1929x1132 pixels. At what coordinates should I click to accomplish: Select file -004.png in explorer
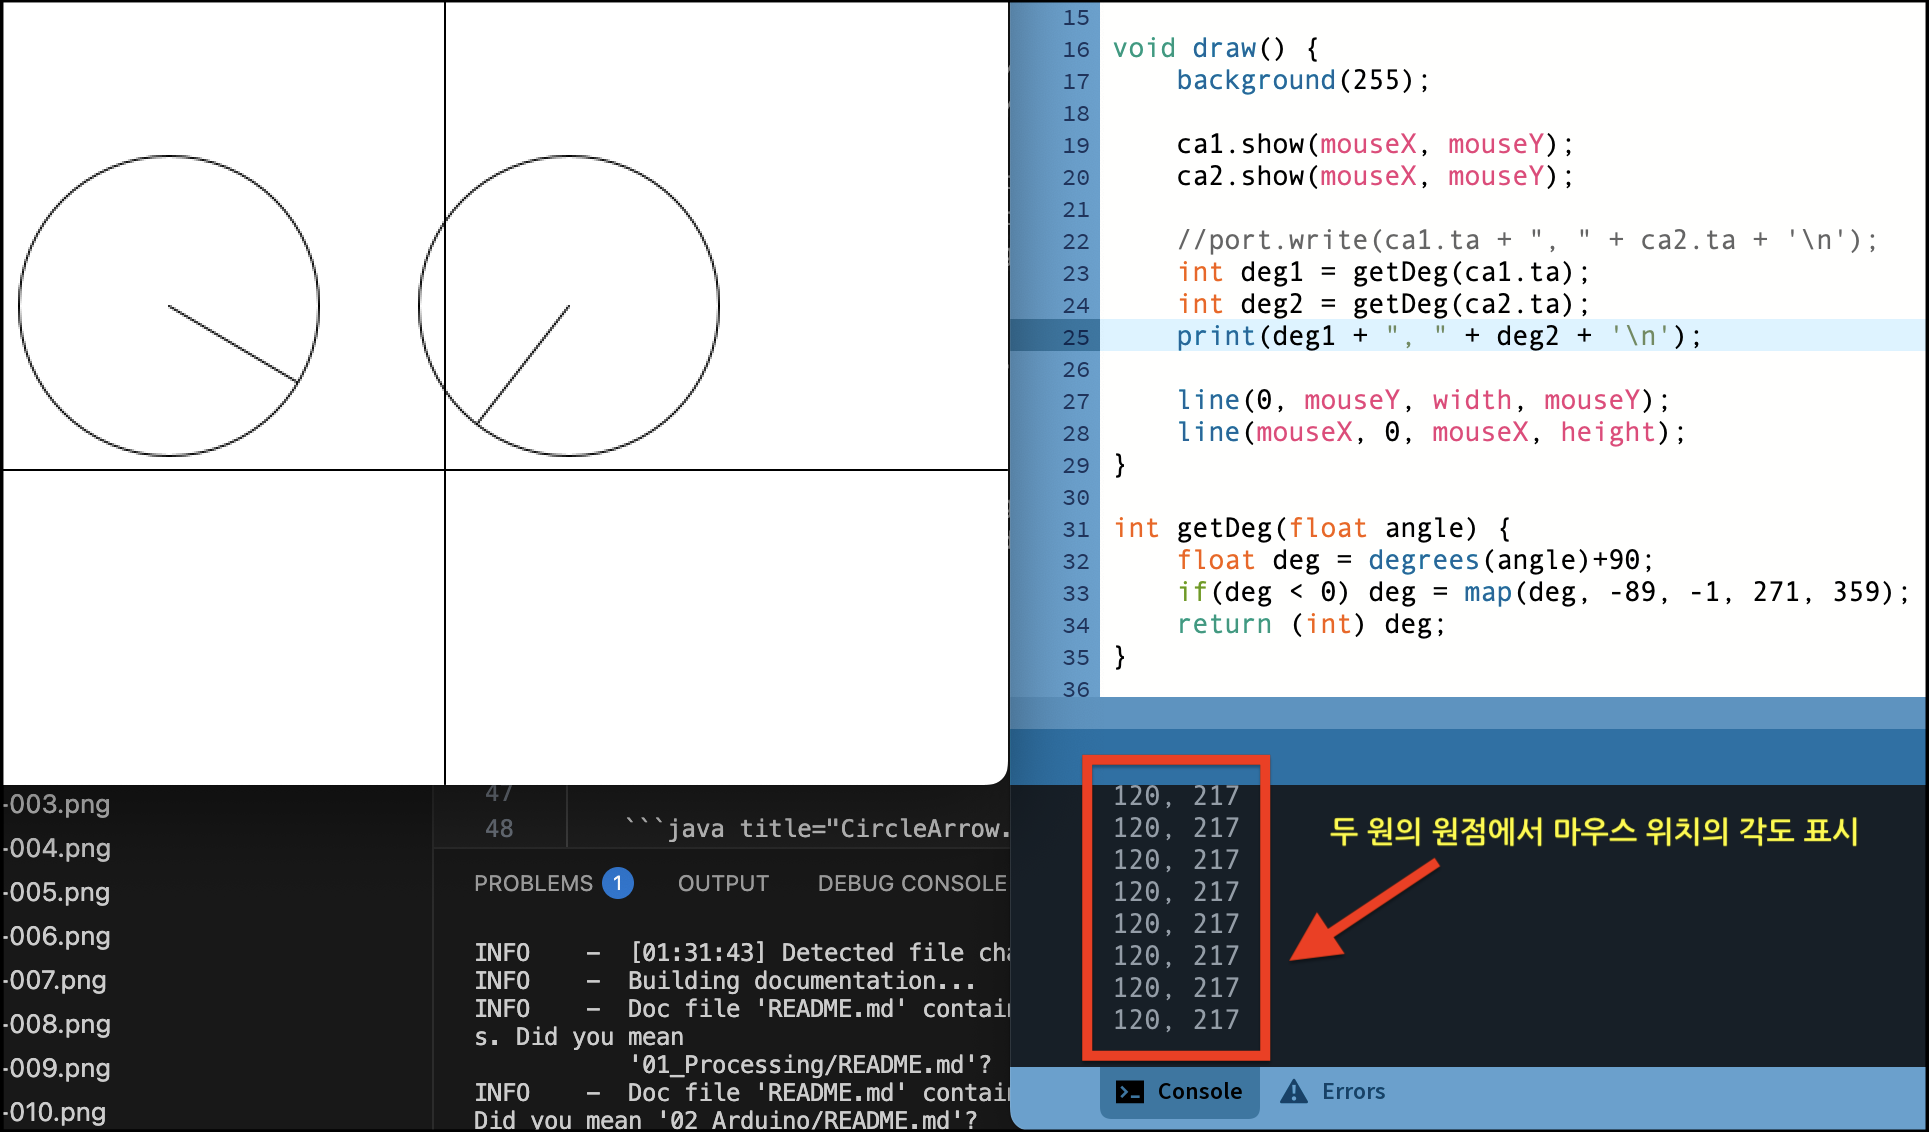tap(58, 848)
